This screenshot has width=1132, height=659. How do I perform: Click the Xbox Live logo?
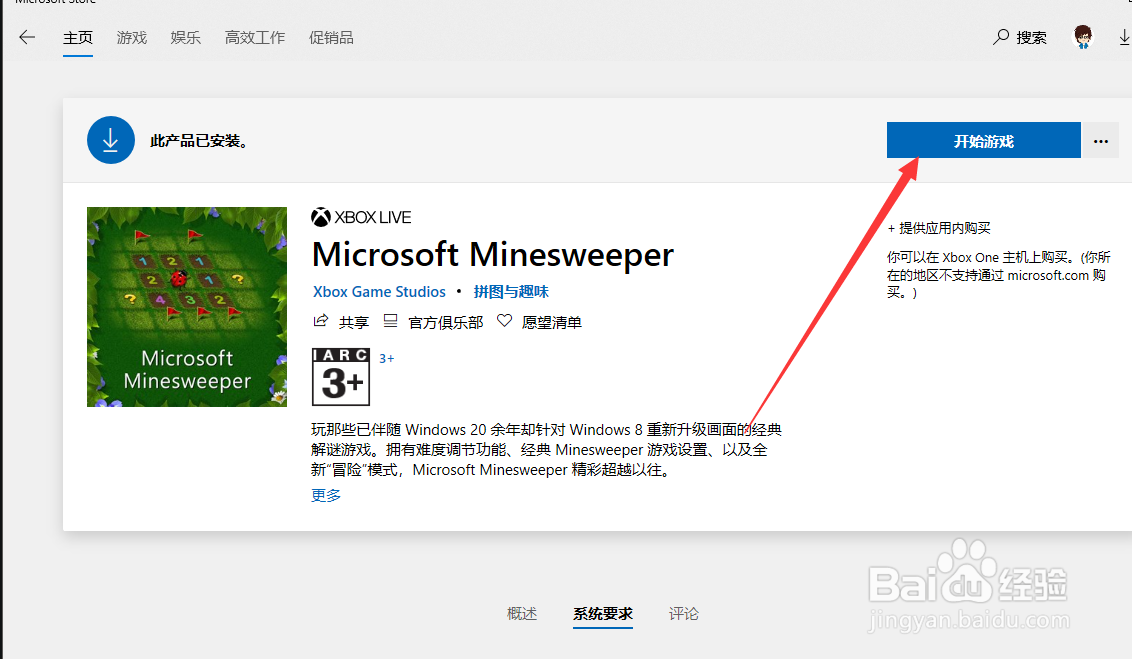[x=322, y=216]
